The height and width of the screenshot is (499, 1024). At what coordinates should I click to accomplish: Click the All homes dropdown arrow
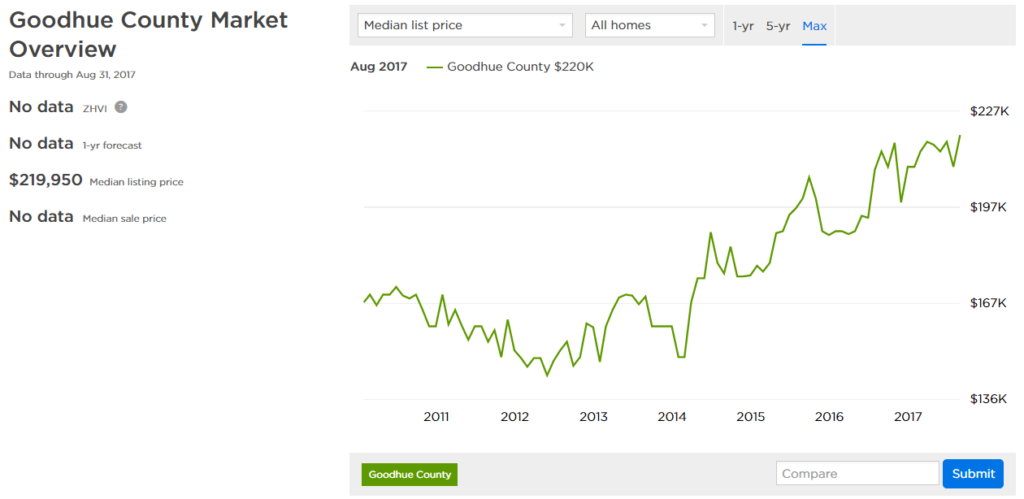tap(704, 25)
